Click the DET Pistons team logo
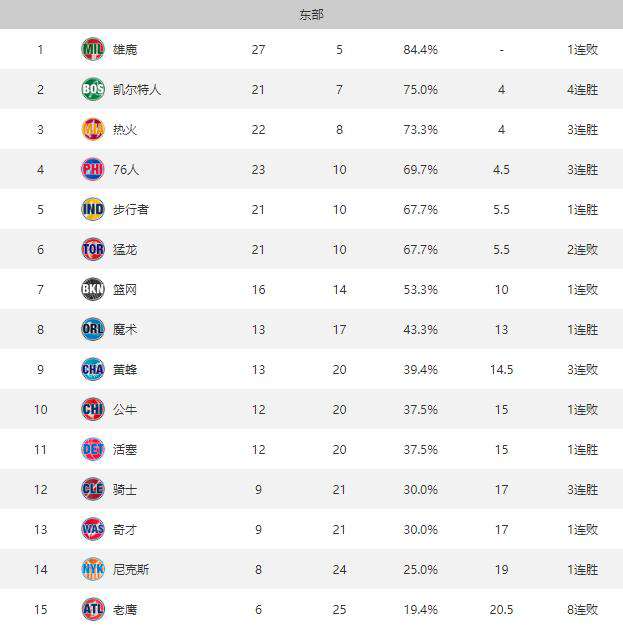 click(x=93, y=449)
